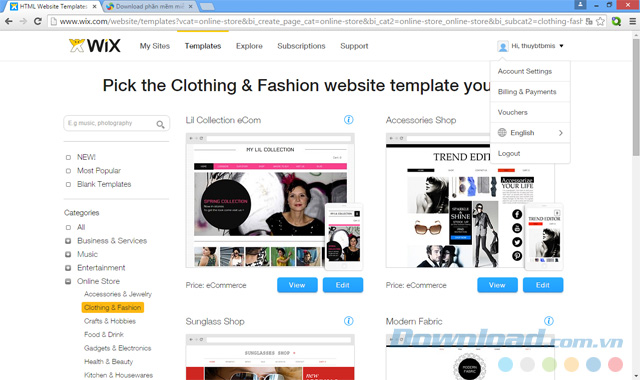Open Crafts & Hobbies subcategory
The image size is (640, 380).
(110, 321)
